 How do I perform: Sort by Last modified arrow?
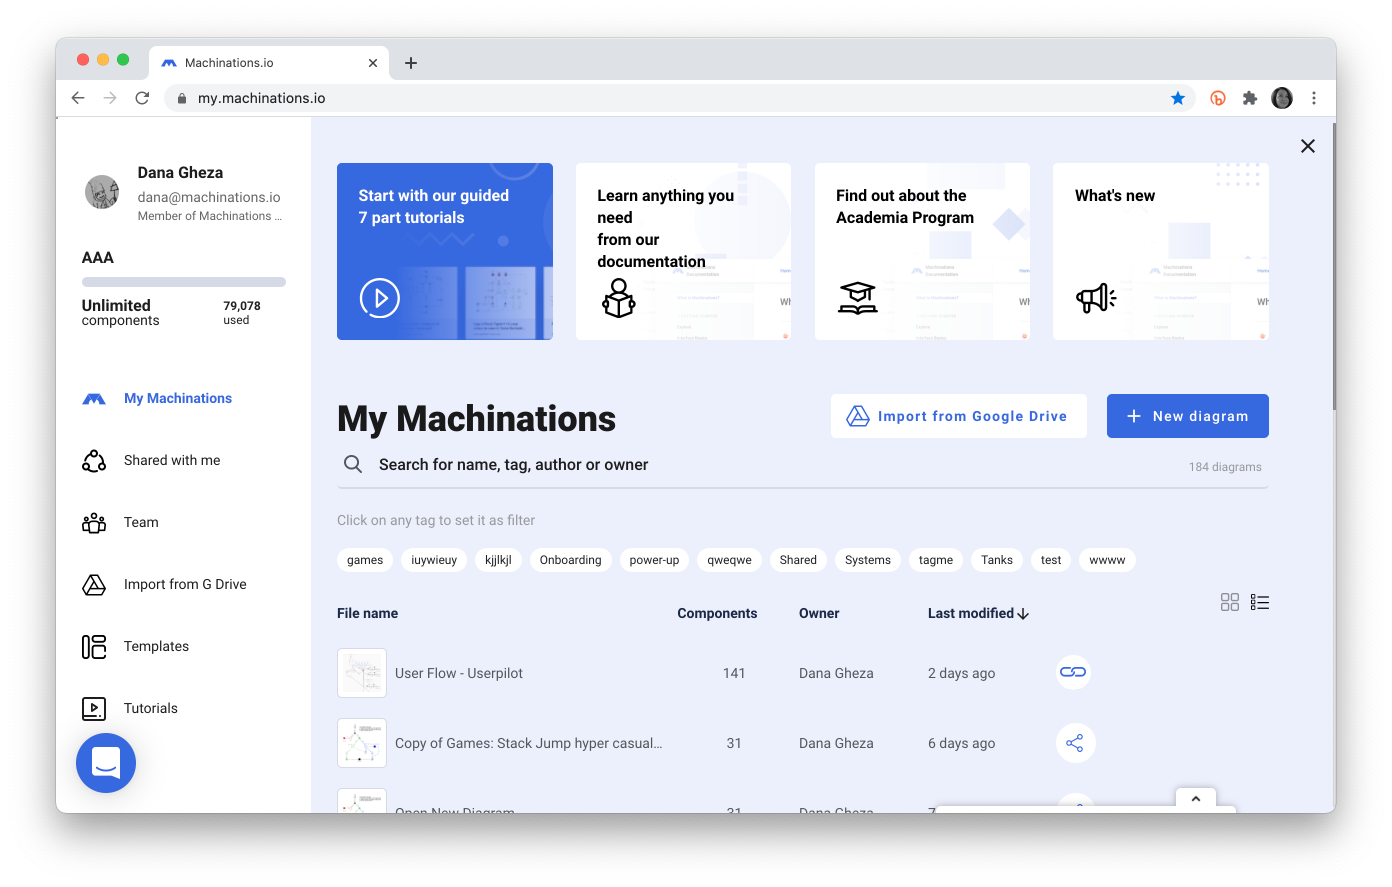(x=1023, y=614)
